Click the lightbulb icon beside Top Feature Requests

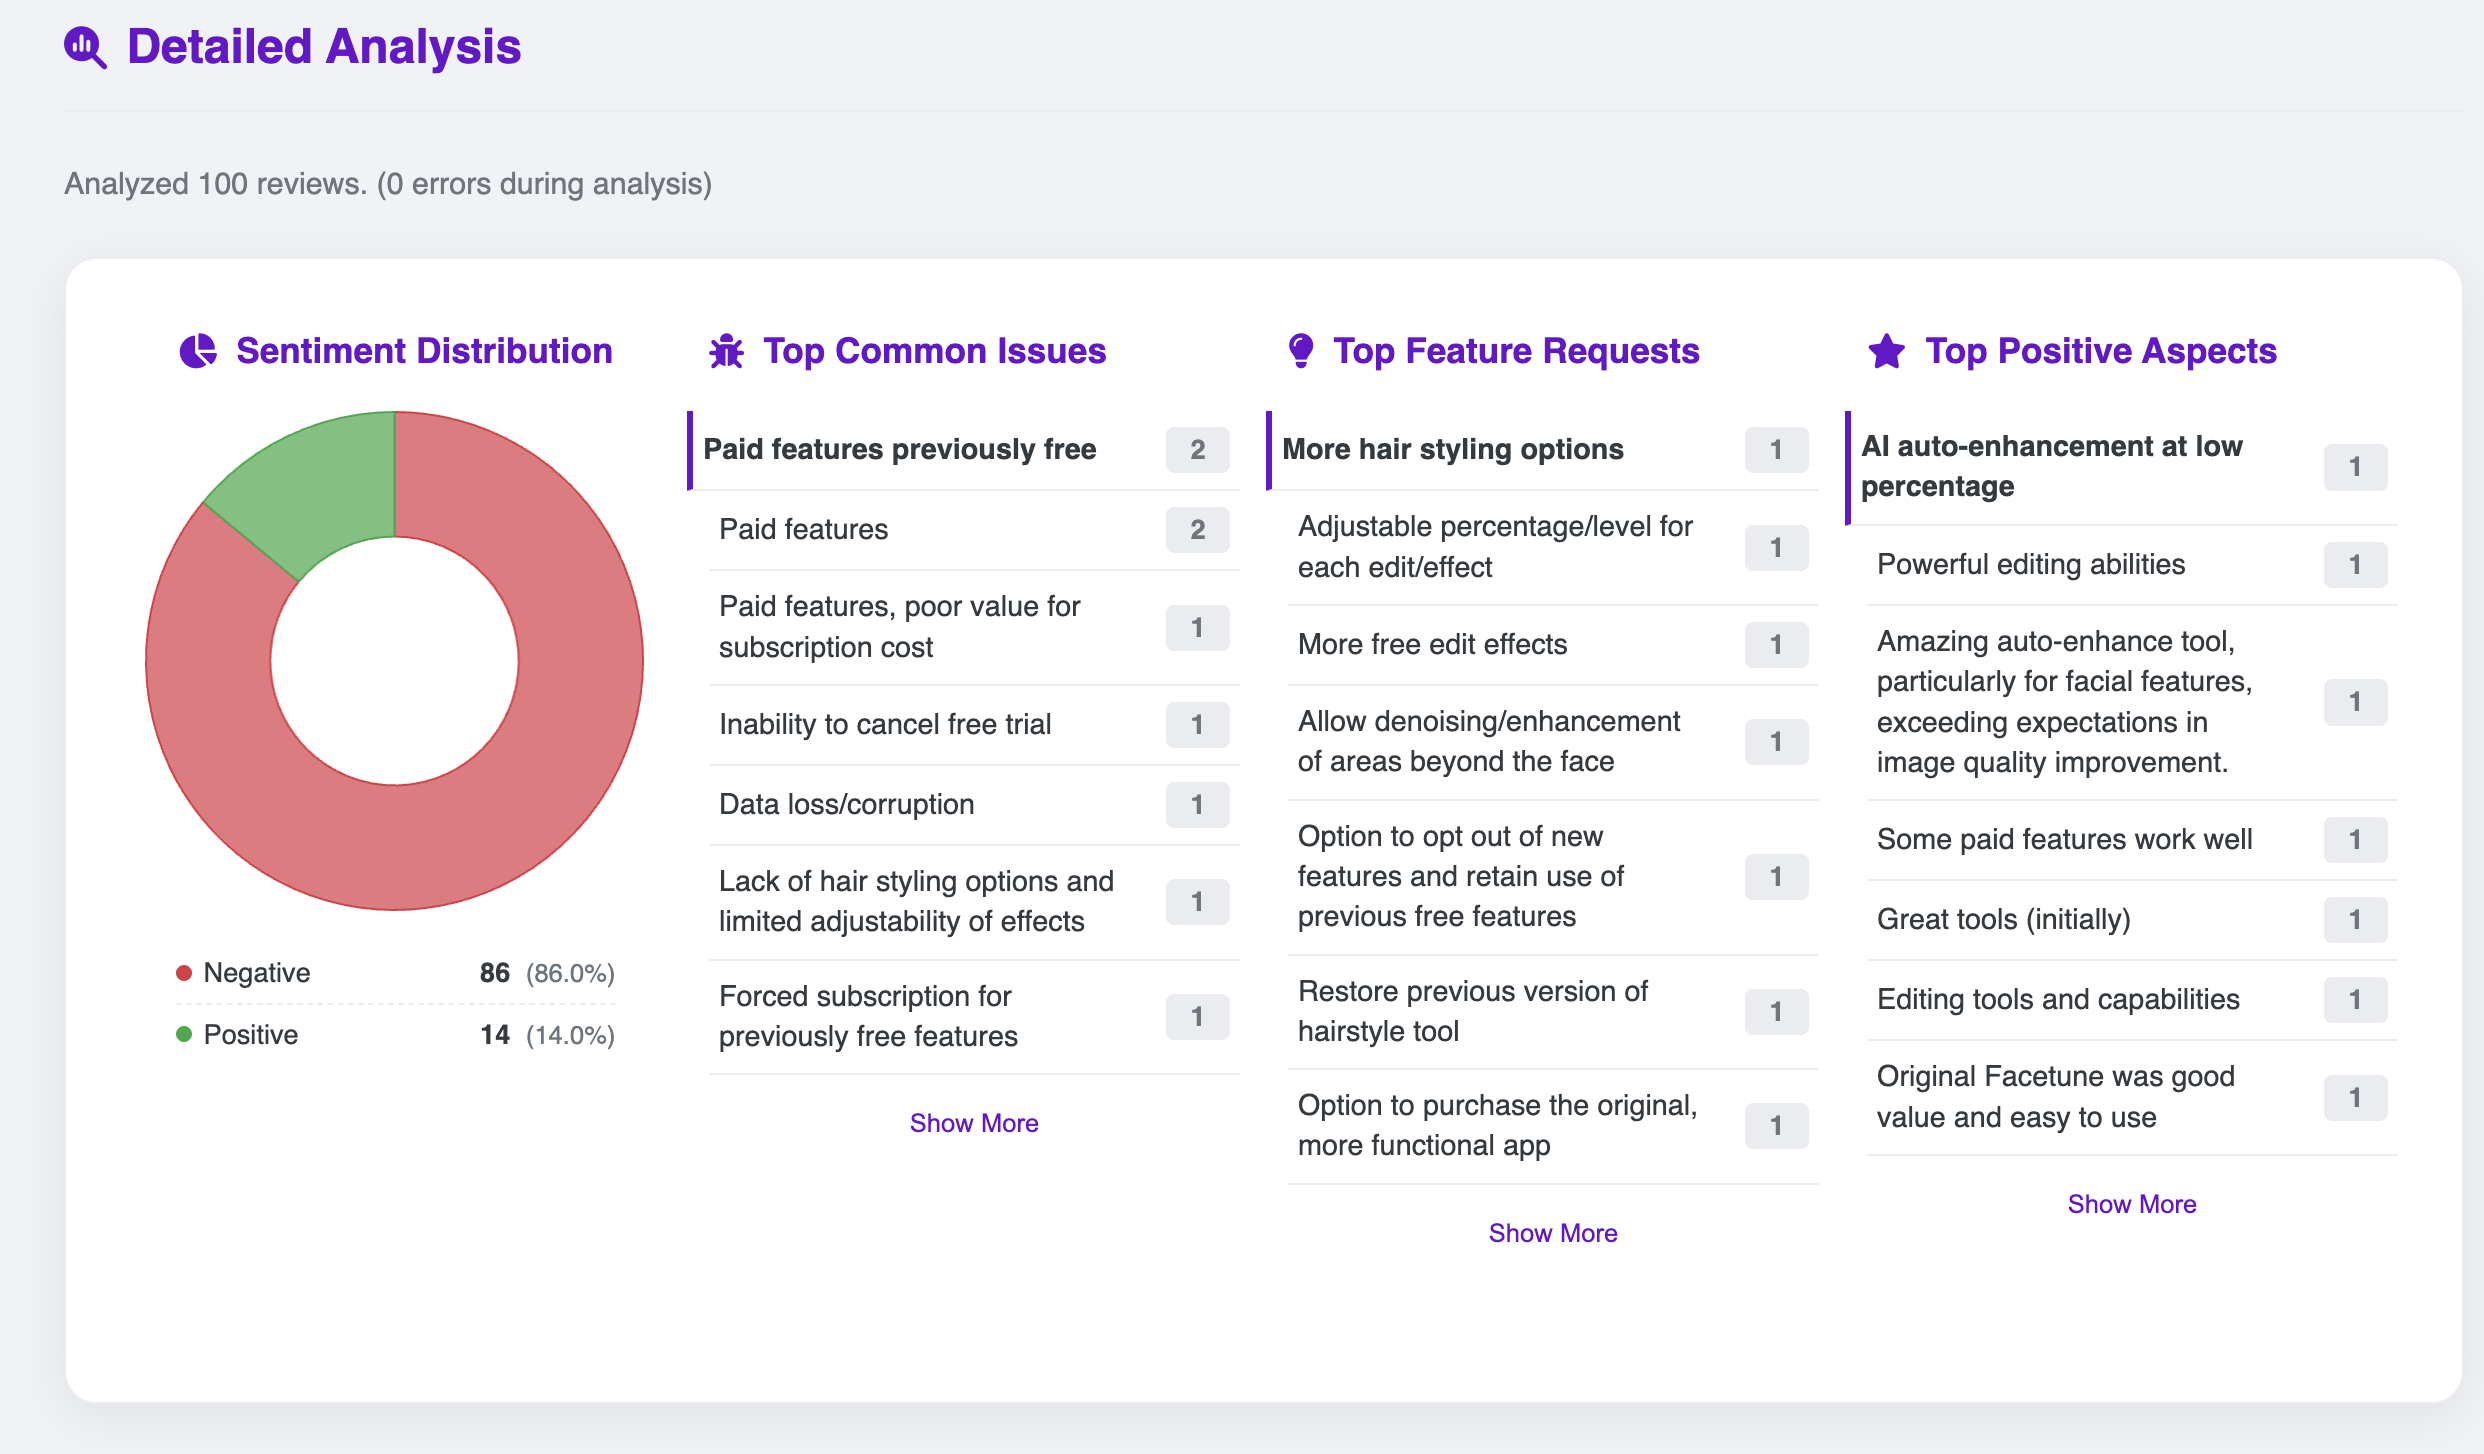pos(1300,351)
